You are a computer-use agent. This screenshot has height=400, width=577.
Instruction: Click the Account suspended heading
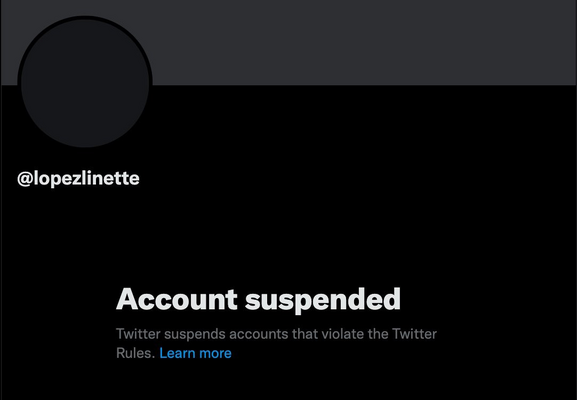(258, 300)
